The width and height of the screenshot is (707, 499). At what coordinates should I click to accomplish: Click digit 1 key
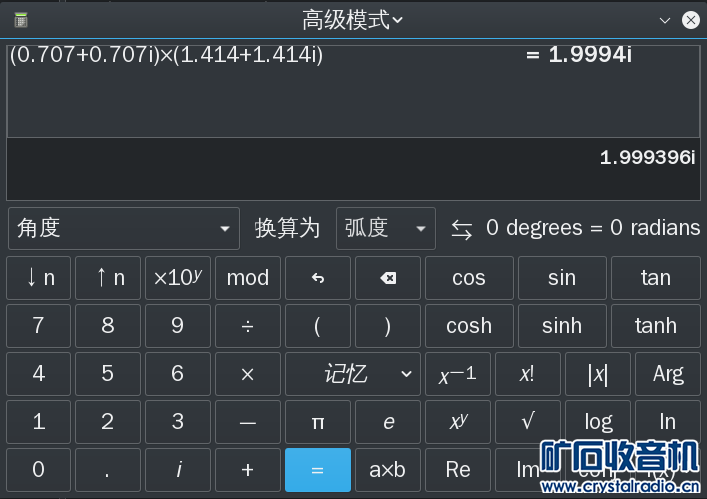tap(38, 422)
